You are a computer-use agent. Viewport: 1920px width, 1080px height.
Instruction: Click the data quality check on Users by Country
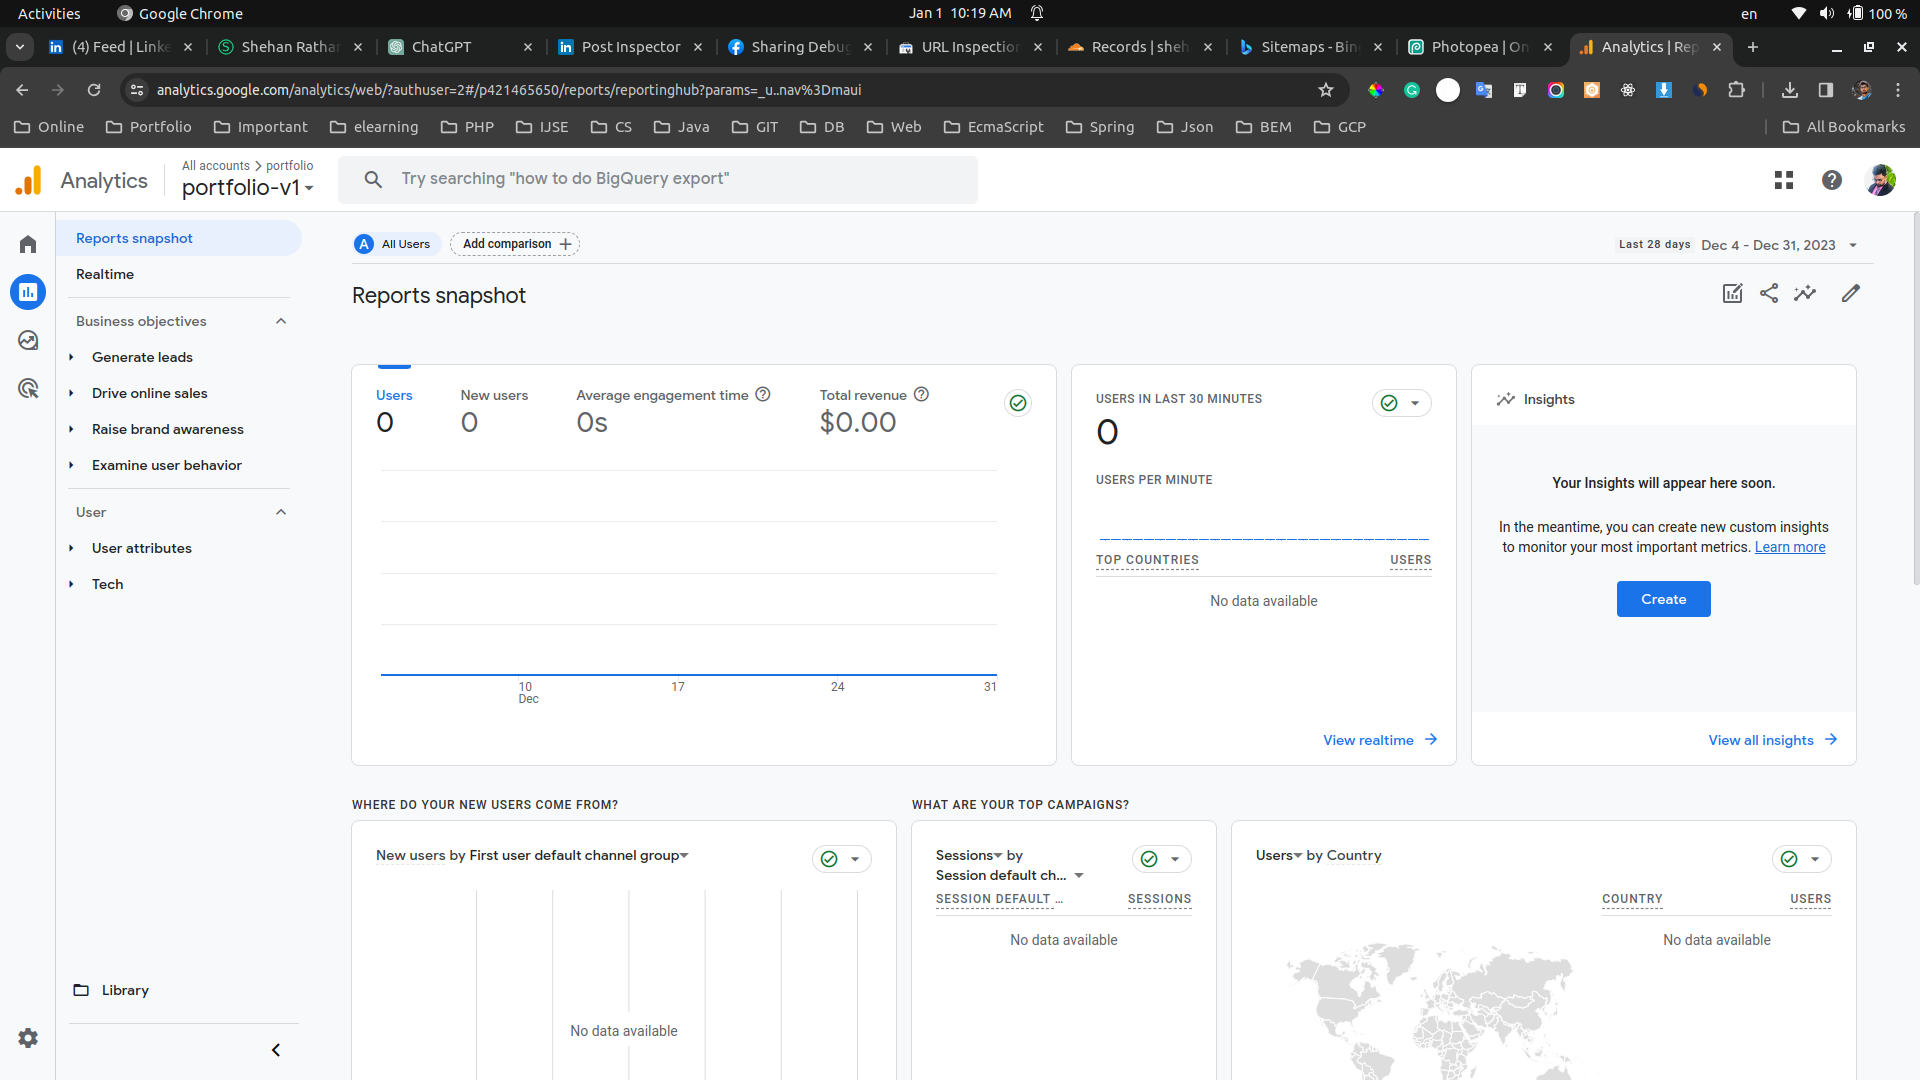click(x=1790, y=859)
